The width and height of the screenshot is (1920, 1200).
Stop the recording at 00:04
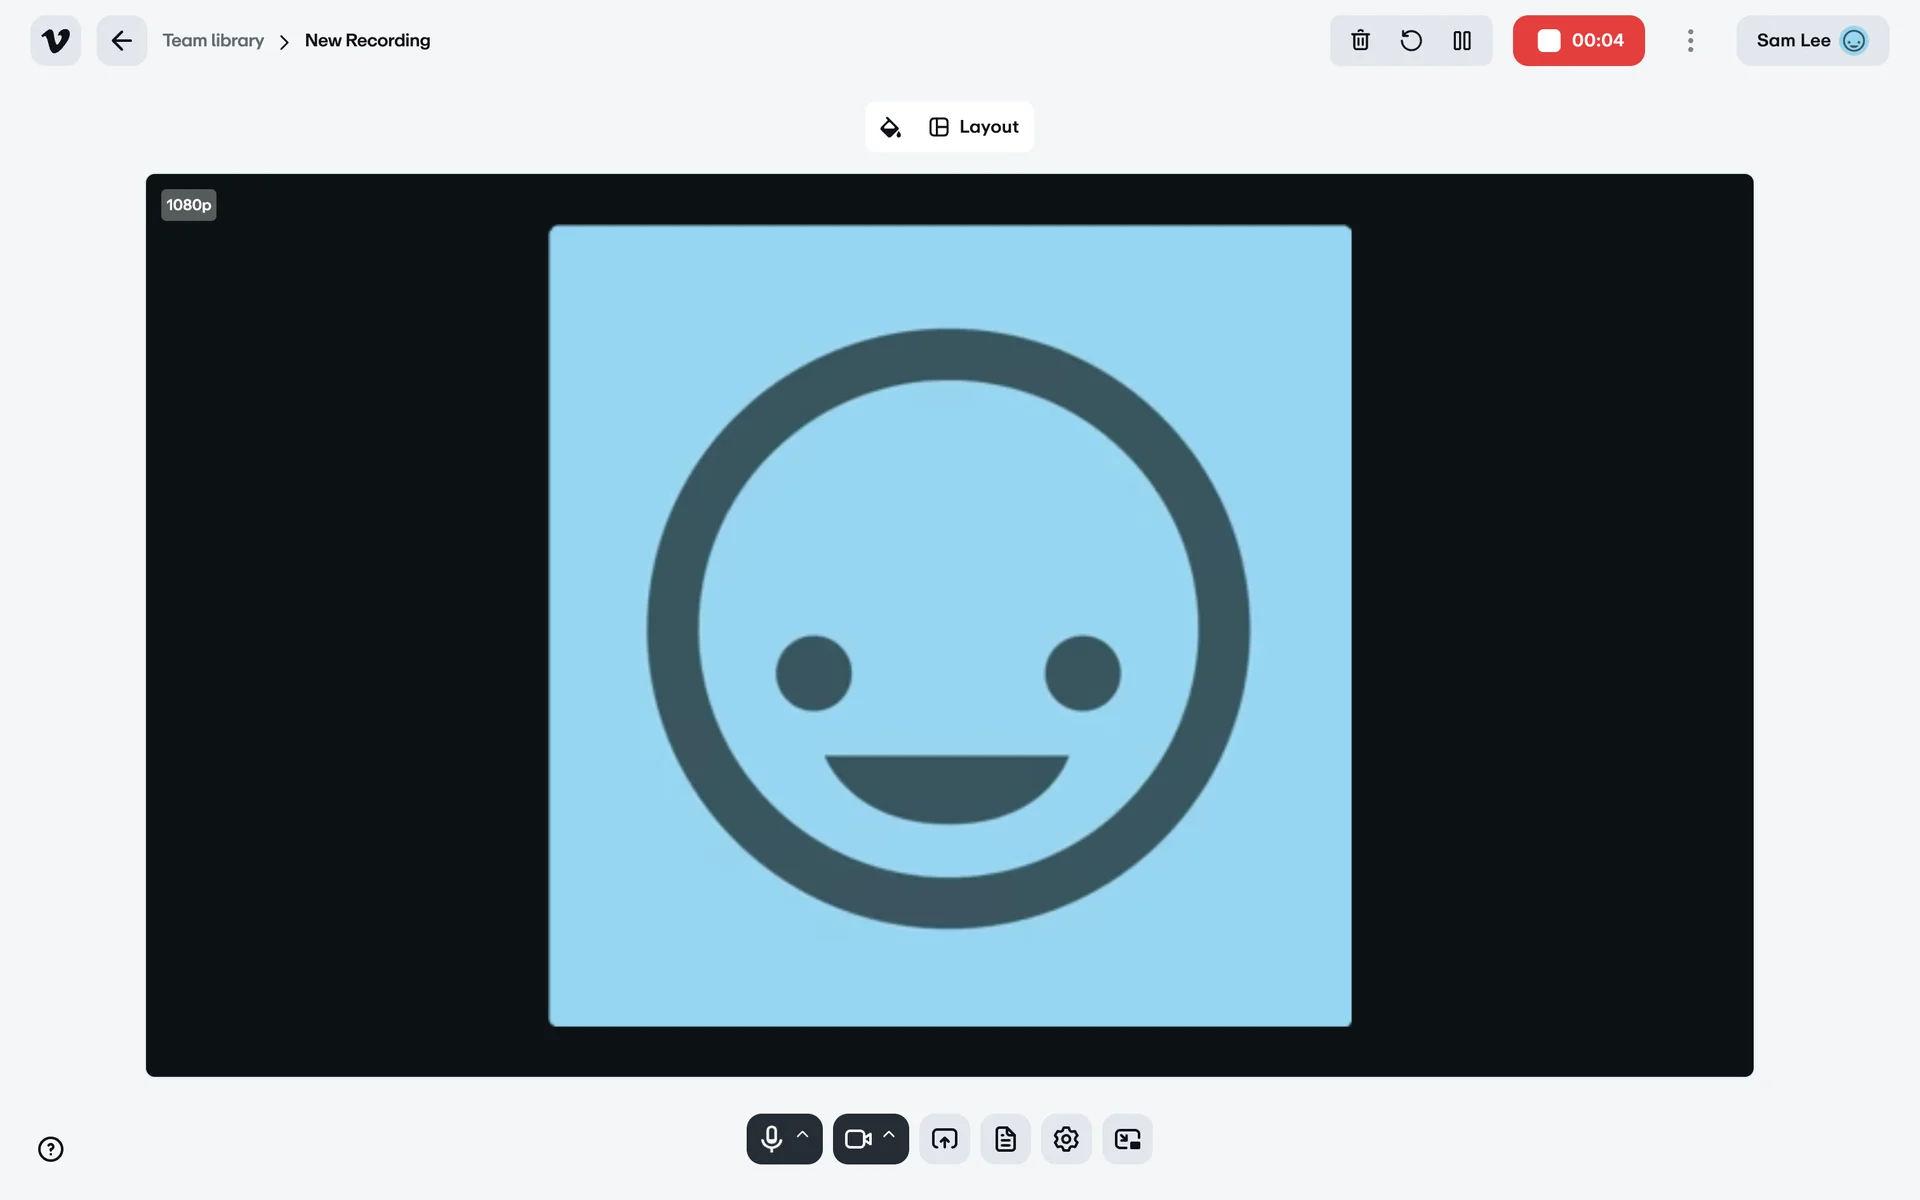(1578, 41)
